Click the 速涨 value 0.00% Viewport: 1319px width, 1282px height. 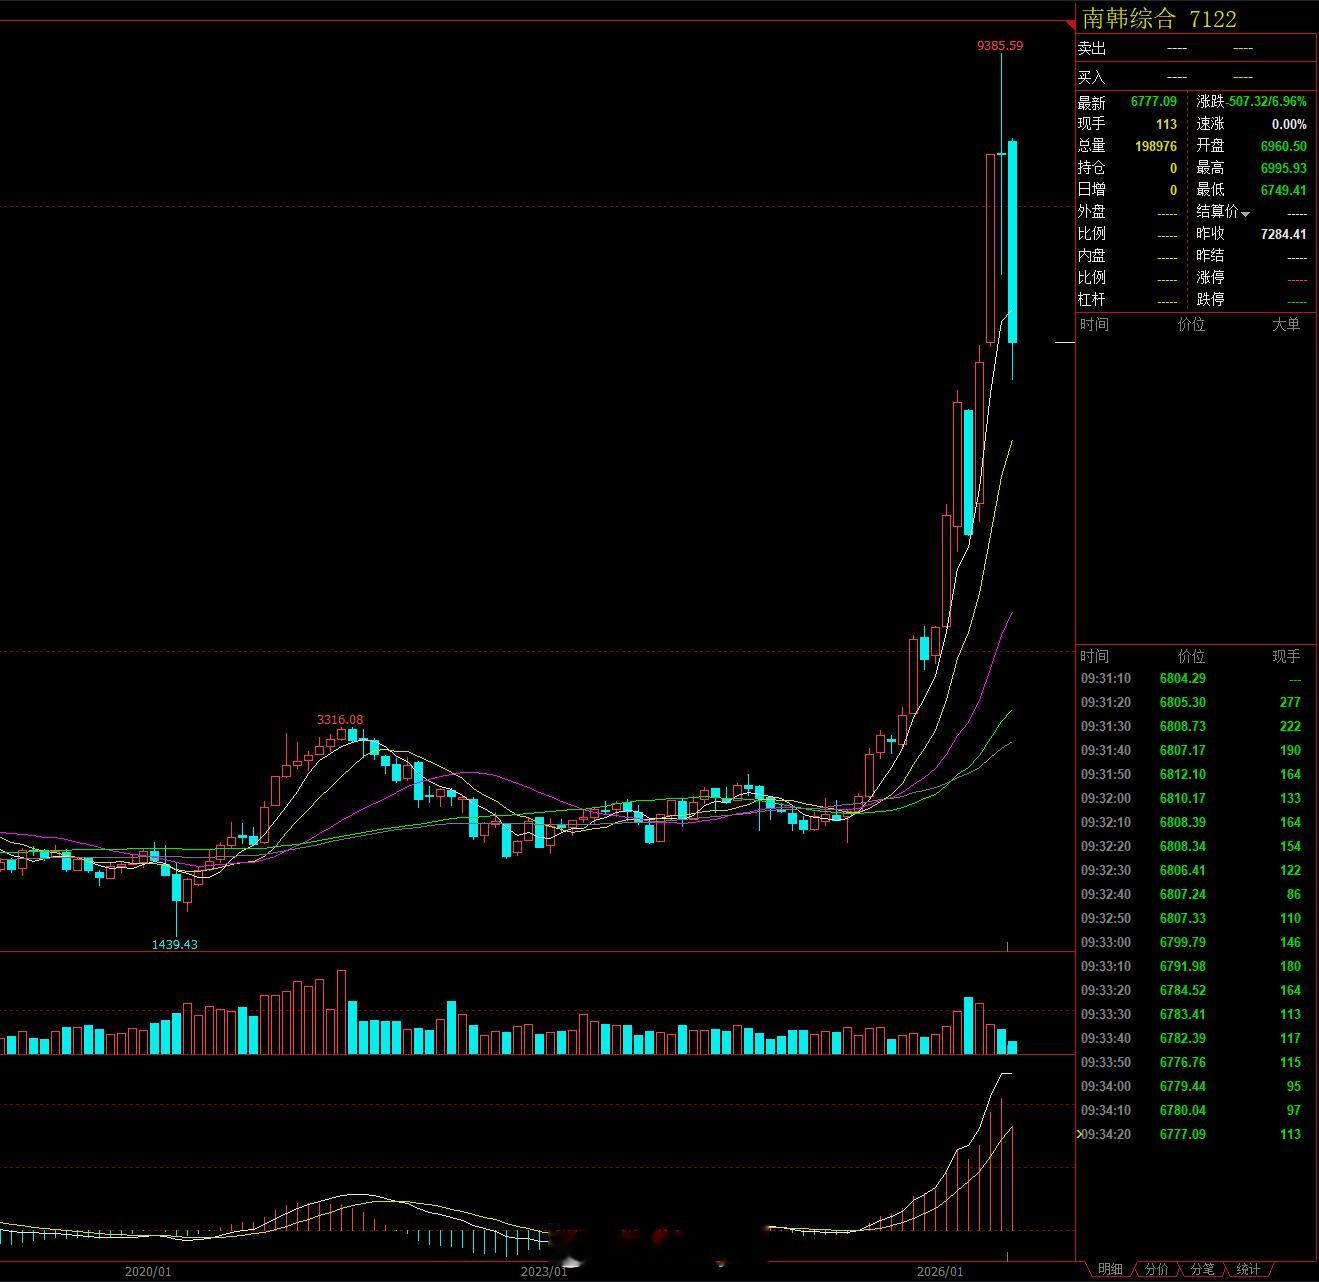click(x=1289, y=124)
